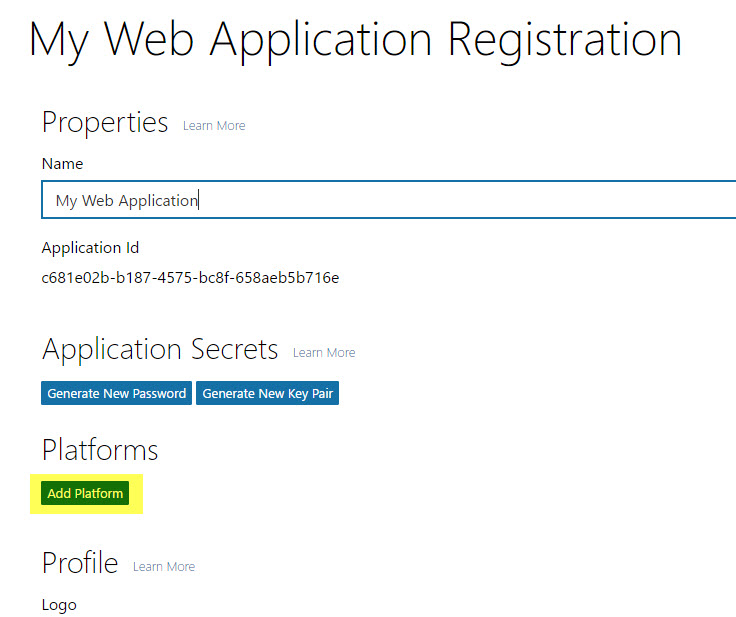Click the Logo label under Profile
This screenshot has width=736, height=617.
(59, 606)
